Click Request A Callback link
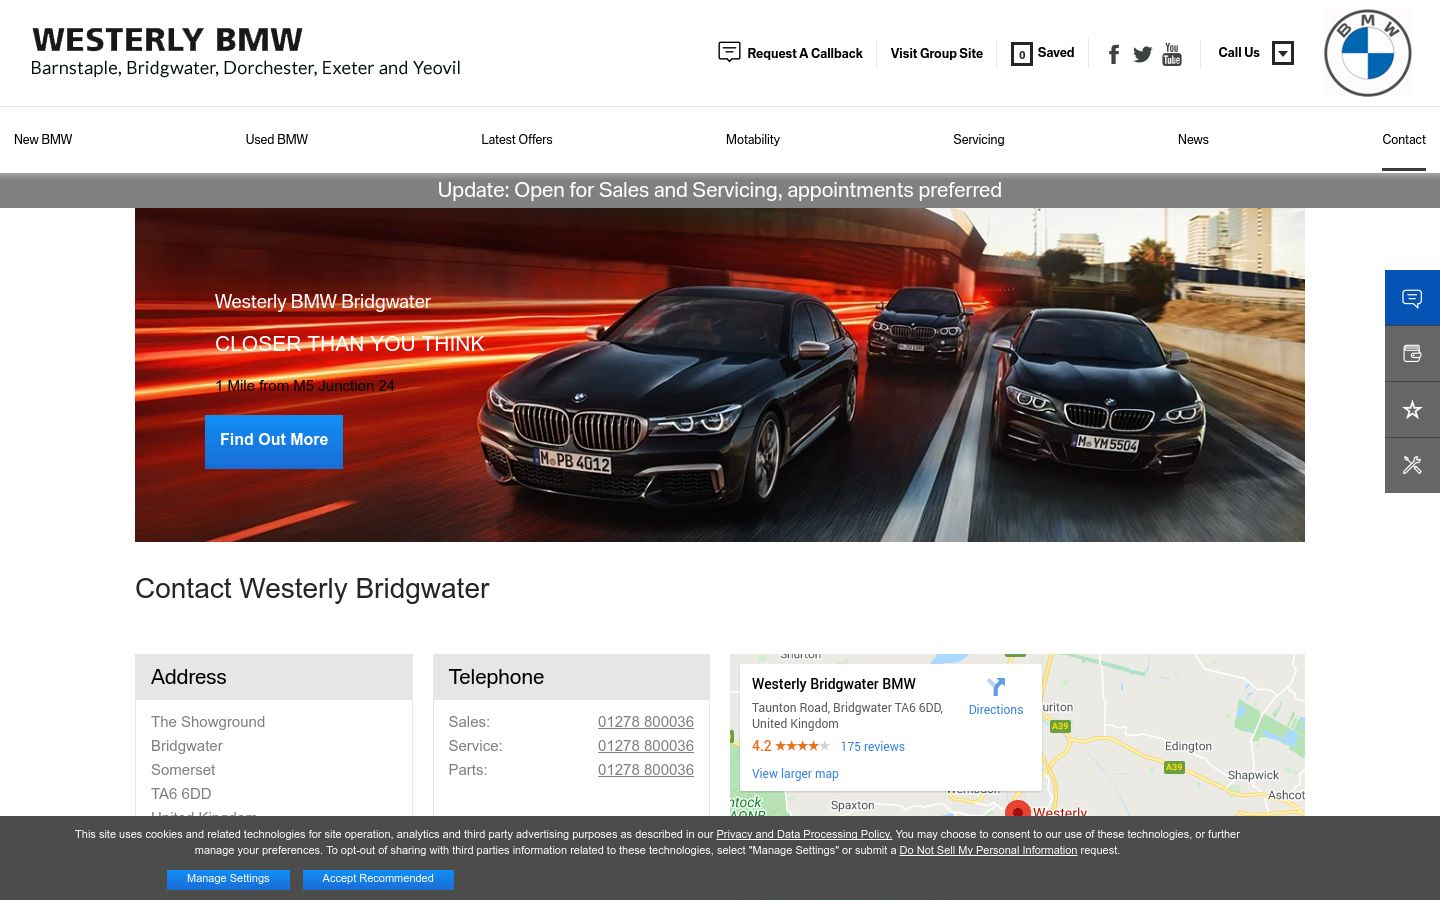Image resolution: width=1440 pixels, height=900 pixels. 805,53
